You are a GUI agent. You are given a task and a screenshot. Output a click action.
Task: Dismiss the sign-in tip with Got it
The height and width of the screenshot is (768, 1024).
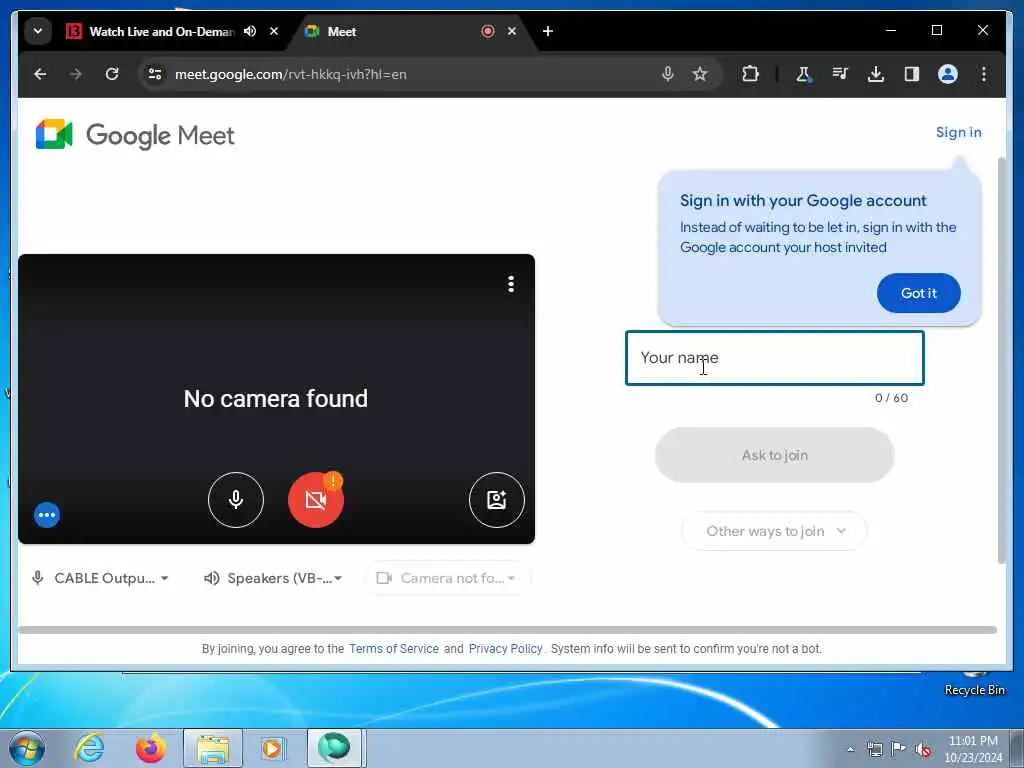coord(918,293)
